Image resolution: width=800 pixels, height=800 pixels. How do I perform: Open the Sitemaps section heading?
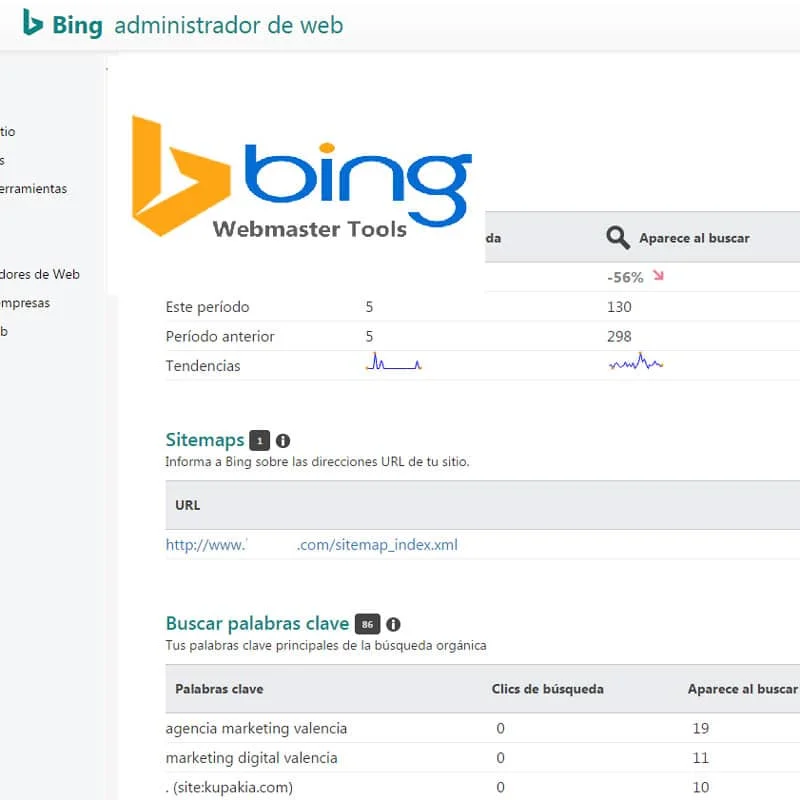[x=205, y=440]
